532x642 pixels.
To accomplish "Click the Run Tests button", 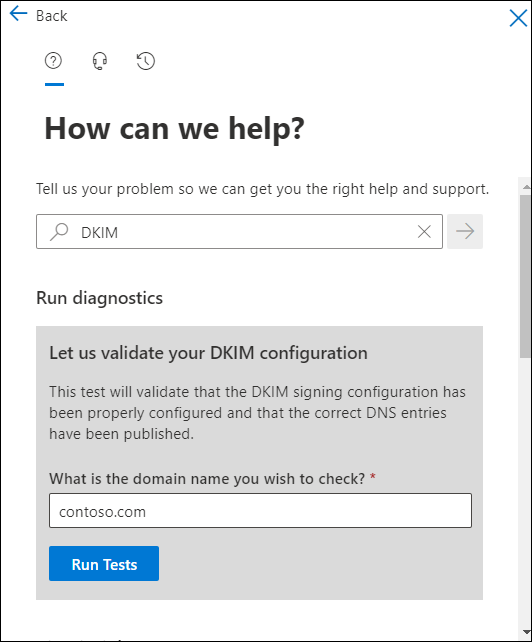I will 104,563.
